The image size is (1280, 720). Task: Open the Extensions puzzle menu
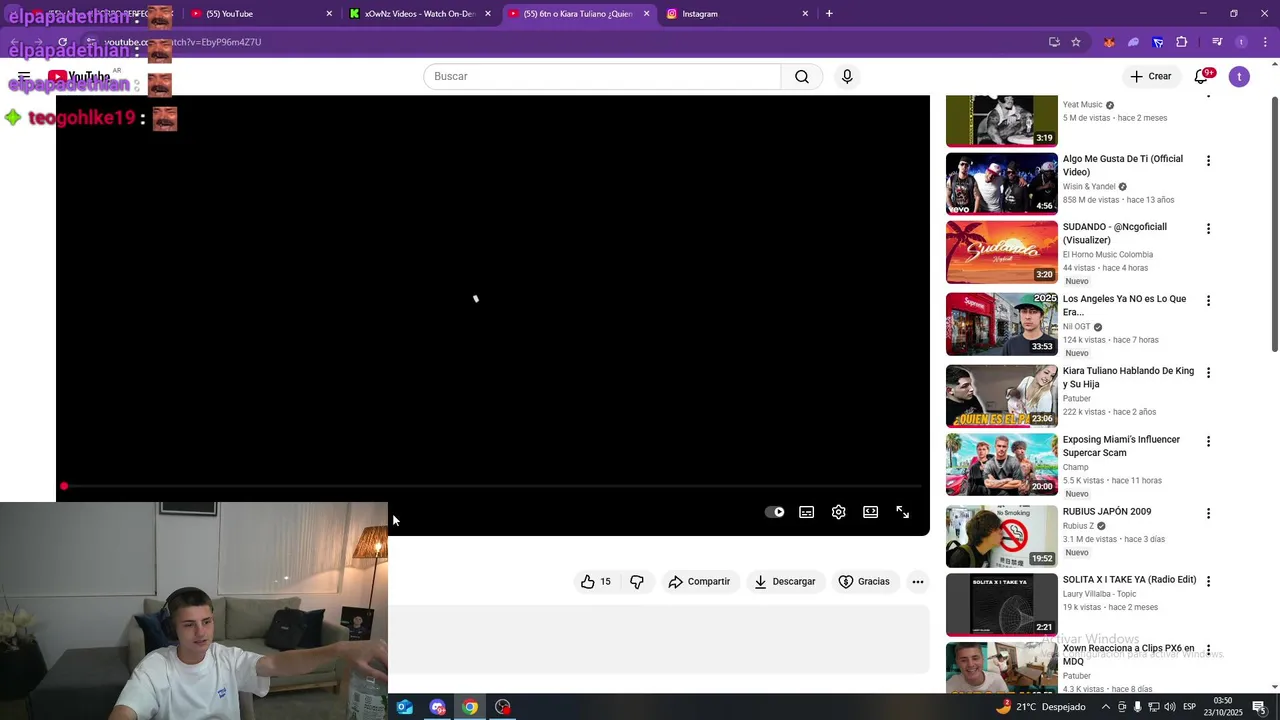tap(1182, 42)
